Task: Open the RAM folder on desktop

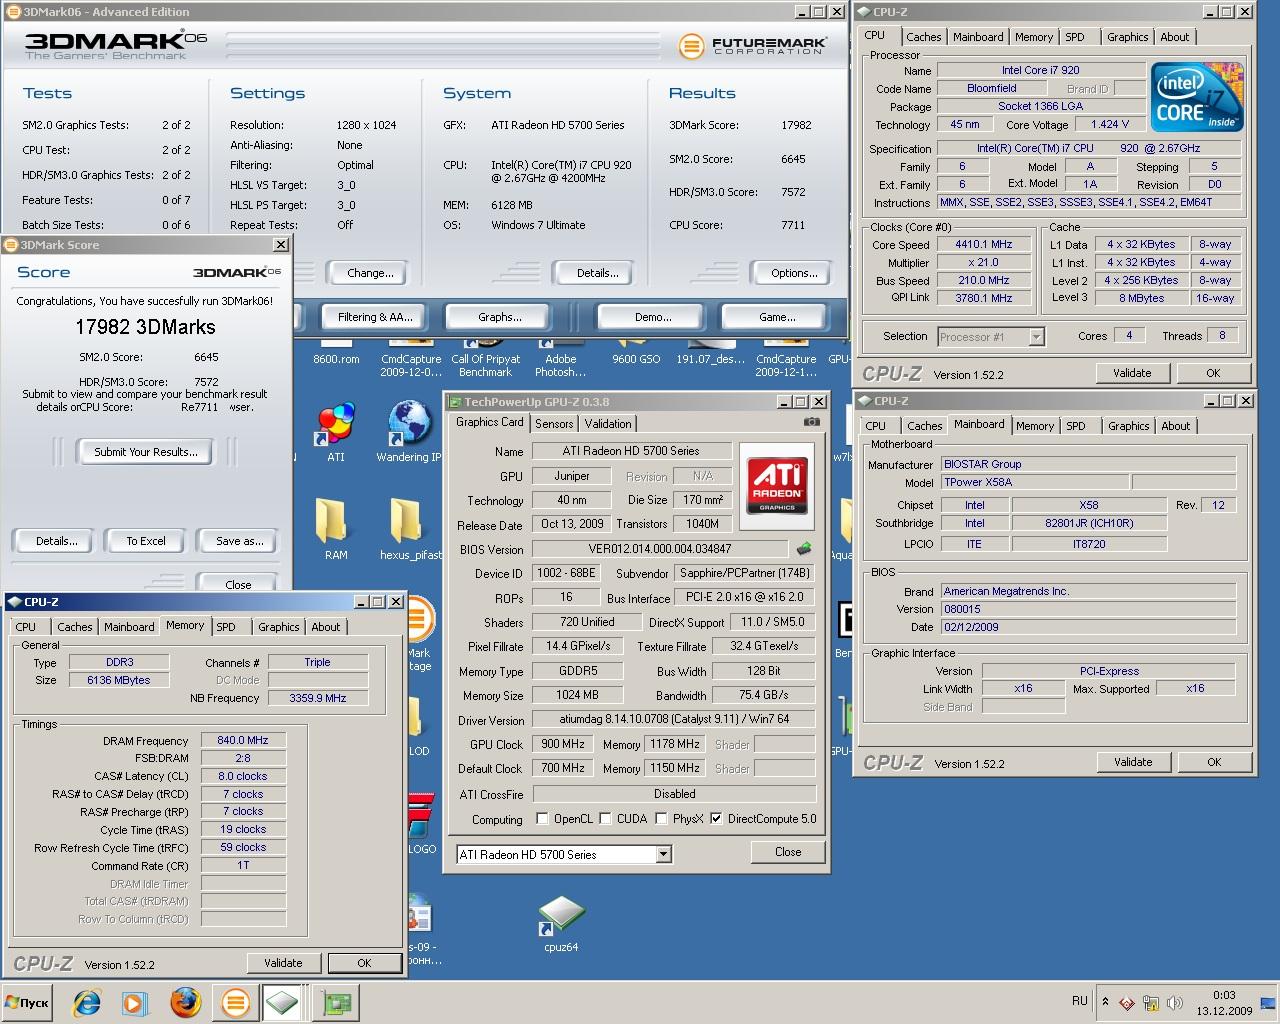Action: 336,529
